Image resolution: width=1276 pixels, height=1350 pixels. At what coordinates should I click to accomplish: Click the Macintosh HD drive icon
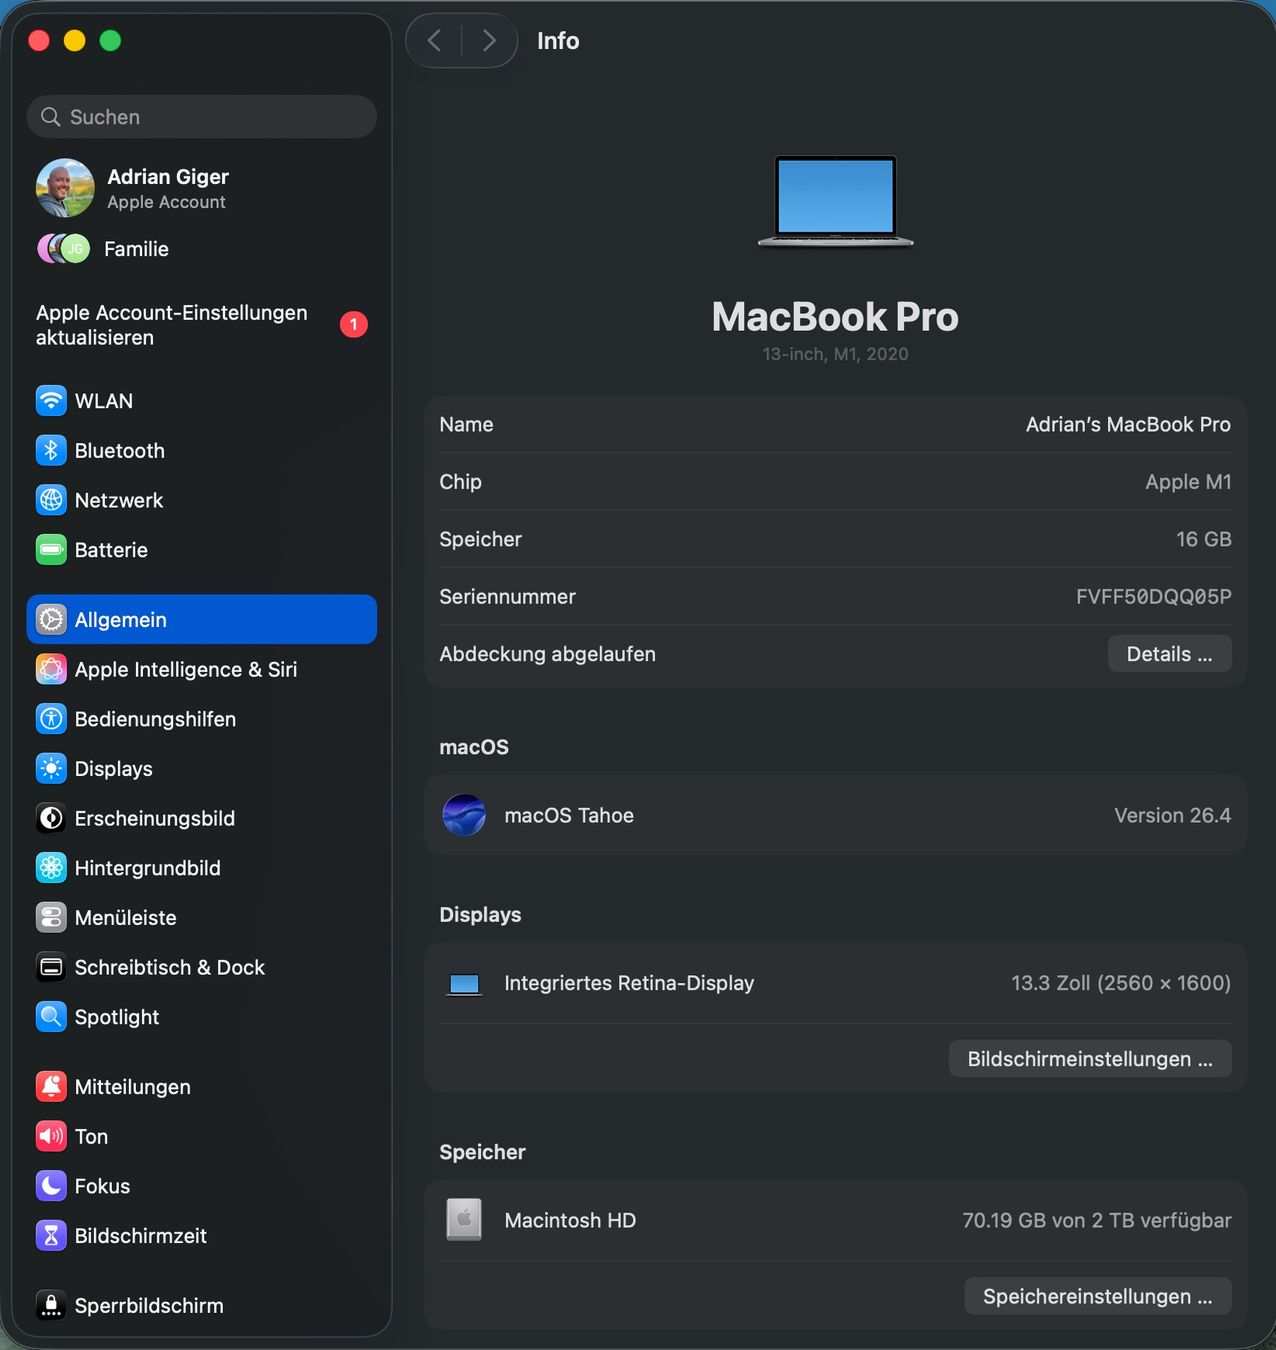pyautogui.click(x=464, y=1220)
